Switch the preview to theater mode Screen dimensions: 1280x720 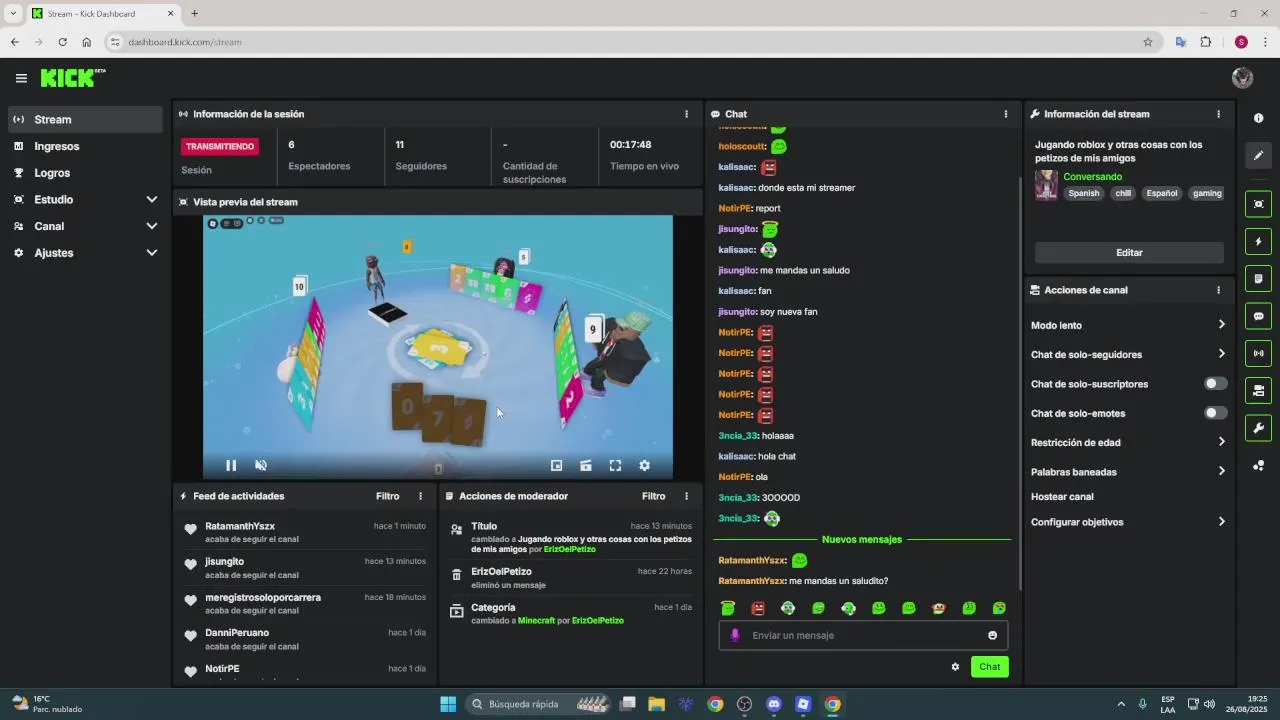(586, 465)
